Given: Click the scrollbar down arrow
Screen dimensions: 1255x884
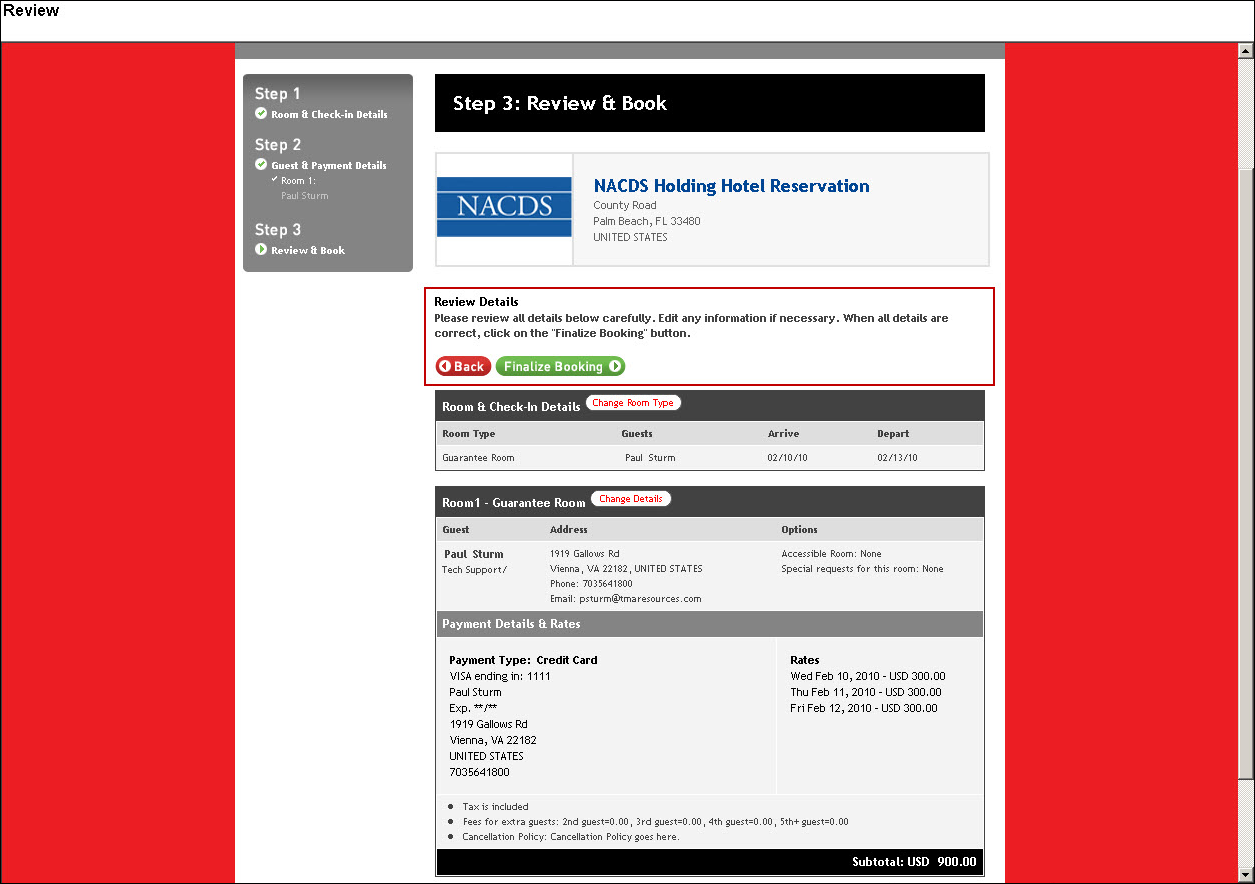Looking at the screenshot, I should [1246, 875].
